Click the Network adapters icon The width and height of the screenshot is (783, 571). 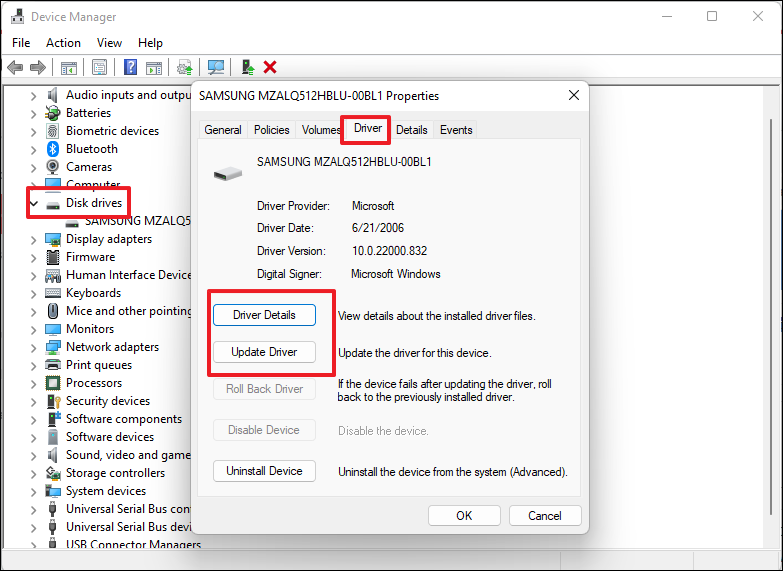click(52, 347)
